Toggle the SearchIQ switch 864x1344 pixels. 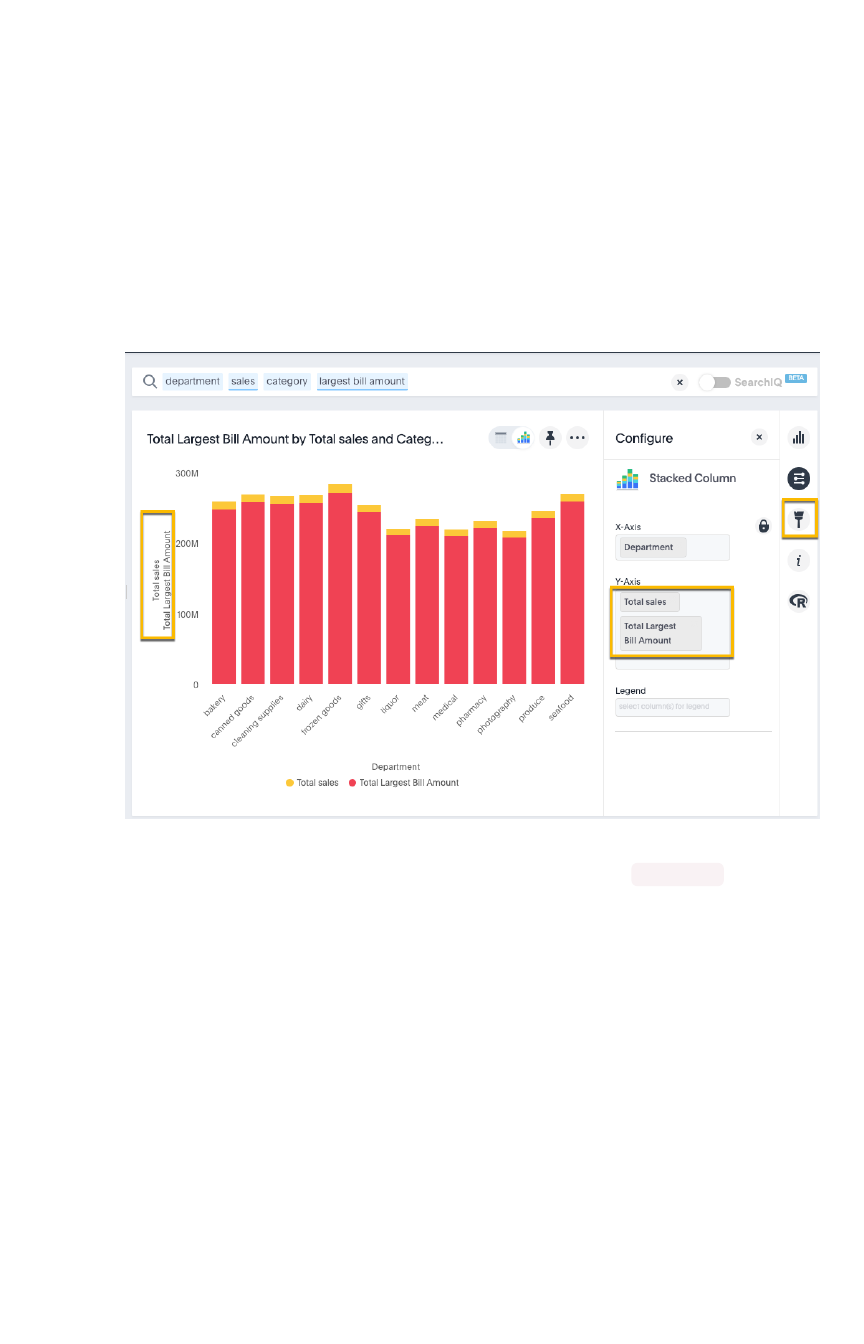coord(714,382)
